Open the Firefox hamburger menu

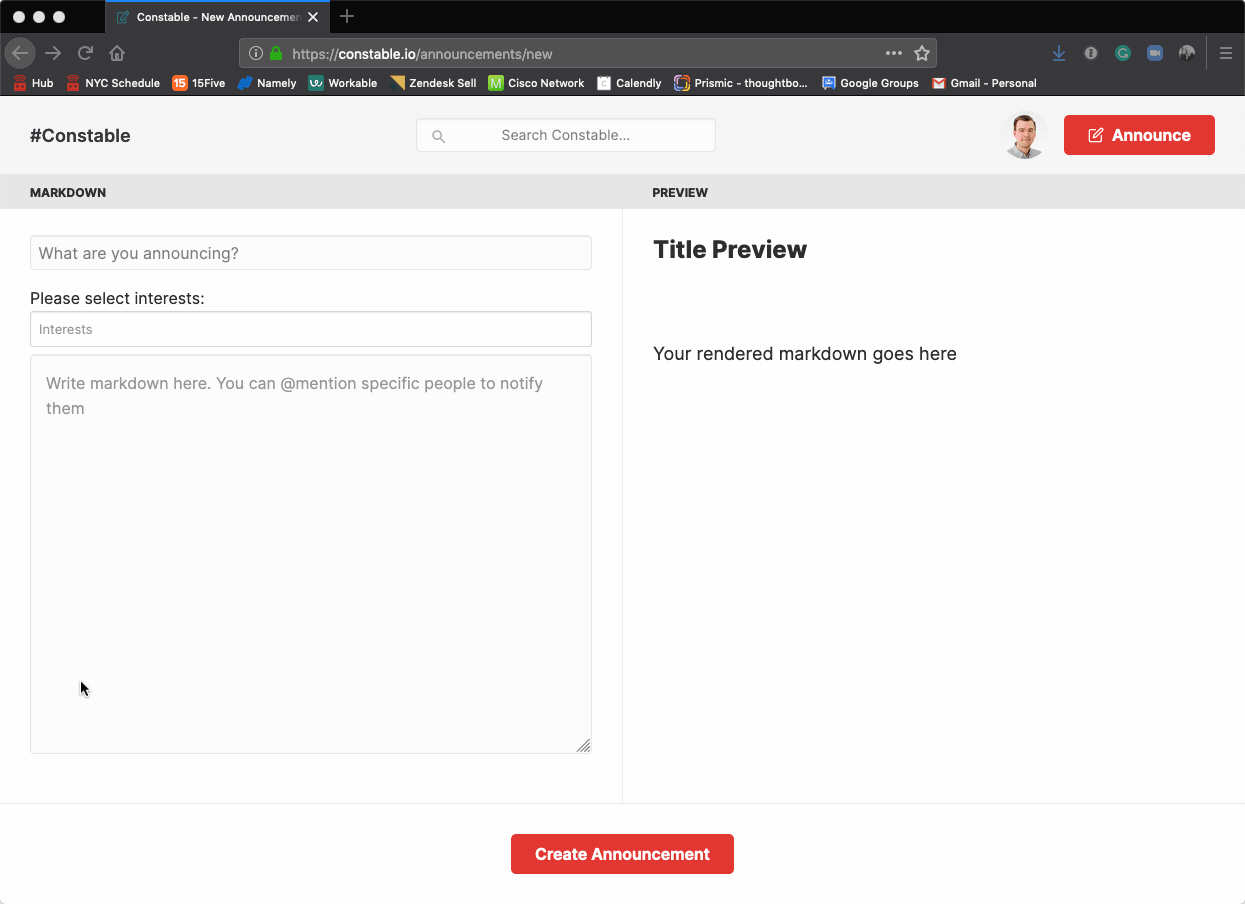(1226, 53)
